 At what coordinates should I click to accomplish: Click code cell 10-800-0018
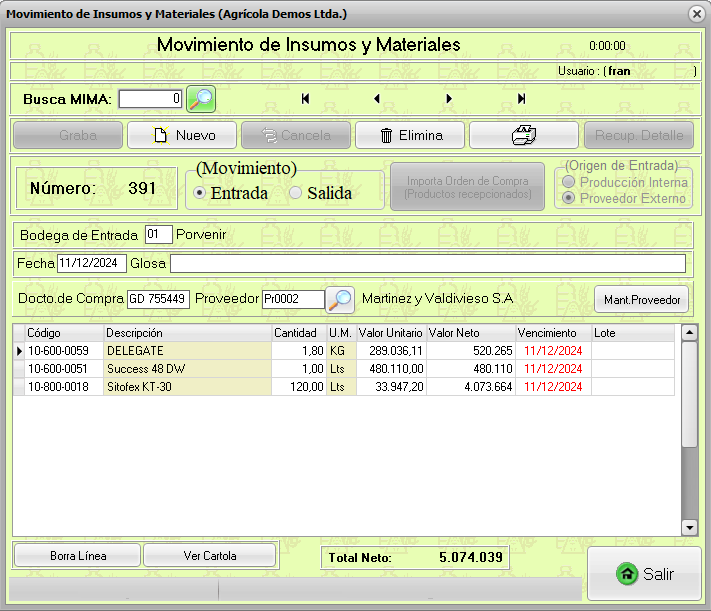coord(64,387)
